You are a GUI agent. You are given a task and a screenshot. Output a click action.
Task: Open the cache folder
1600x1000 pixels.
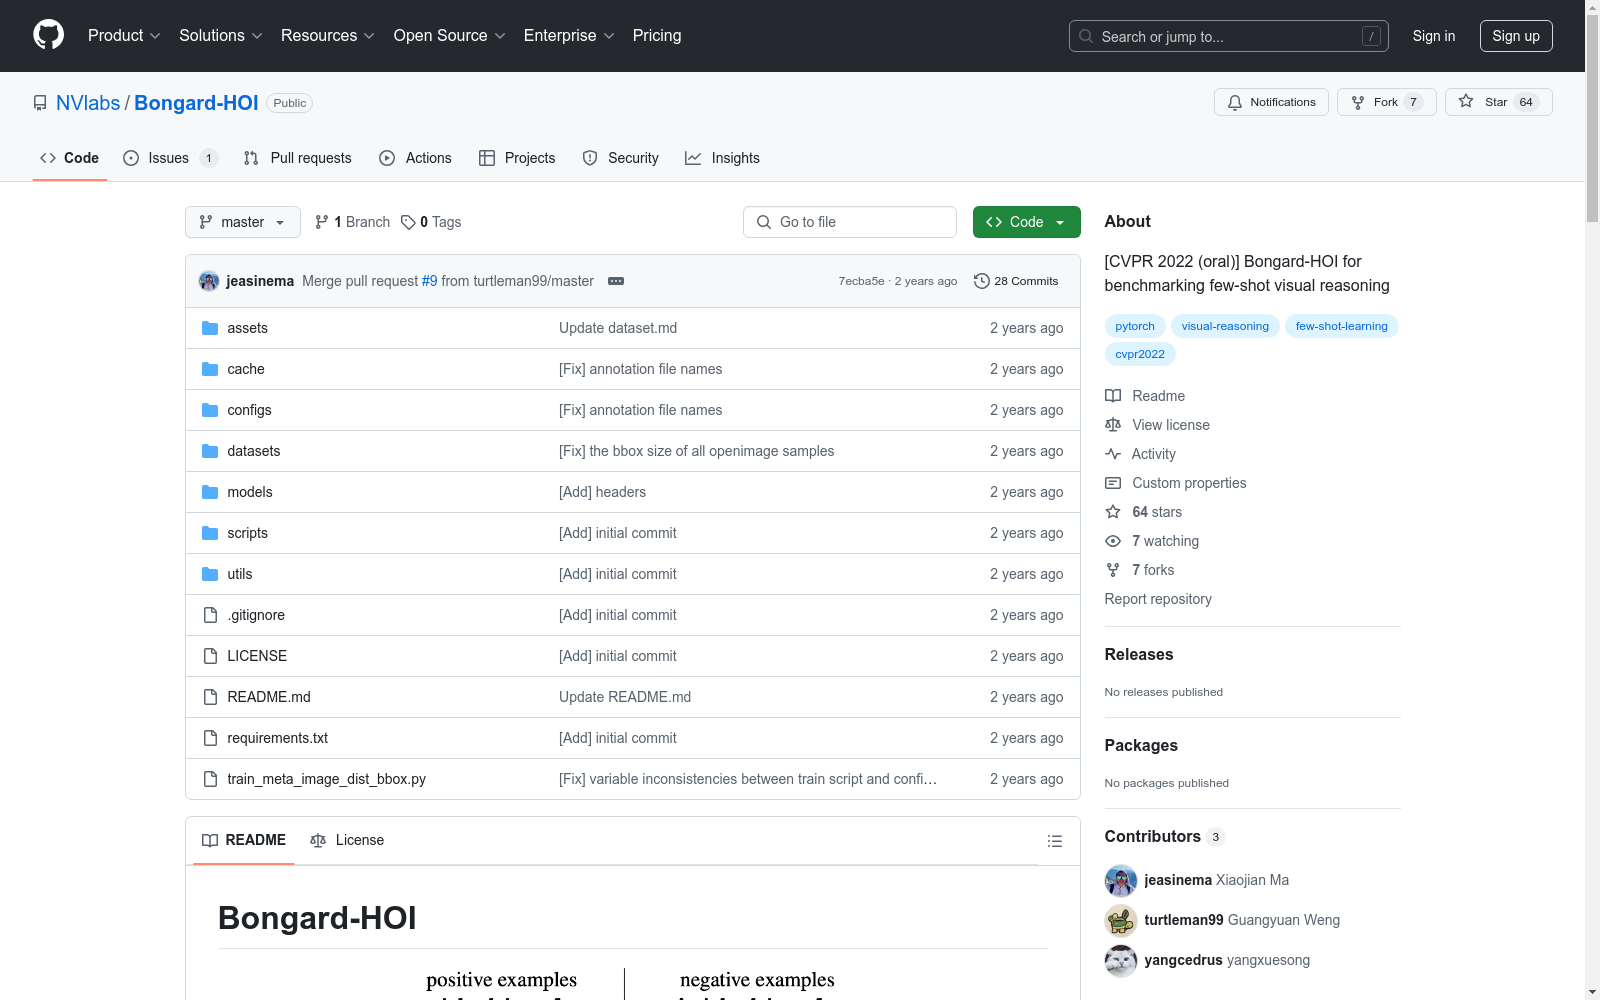click(246, 369)
